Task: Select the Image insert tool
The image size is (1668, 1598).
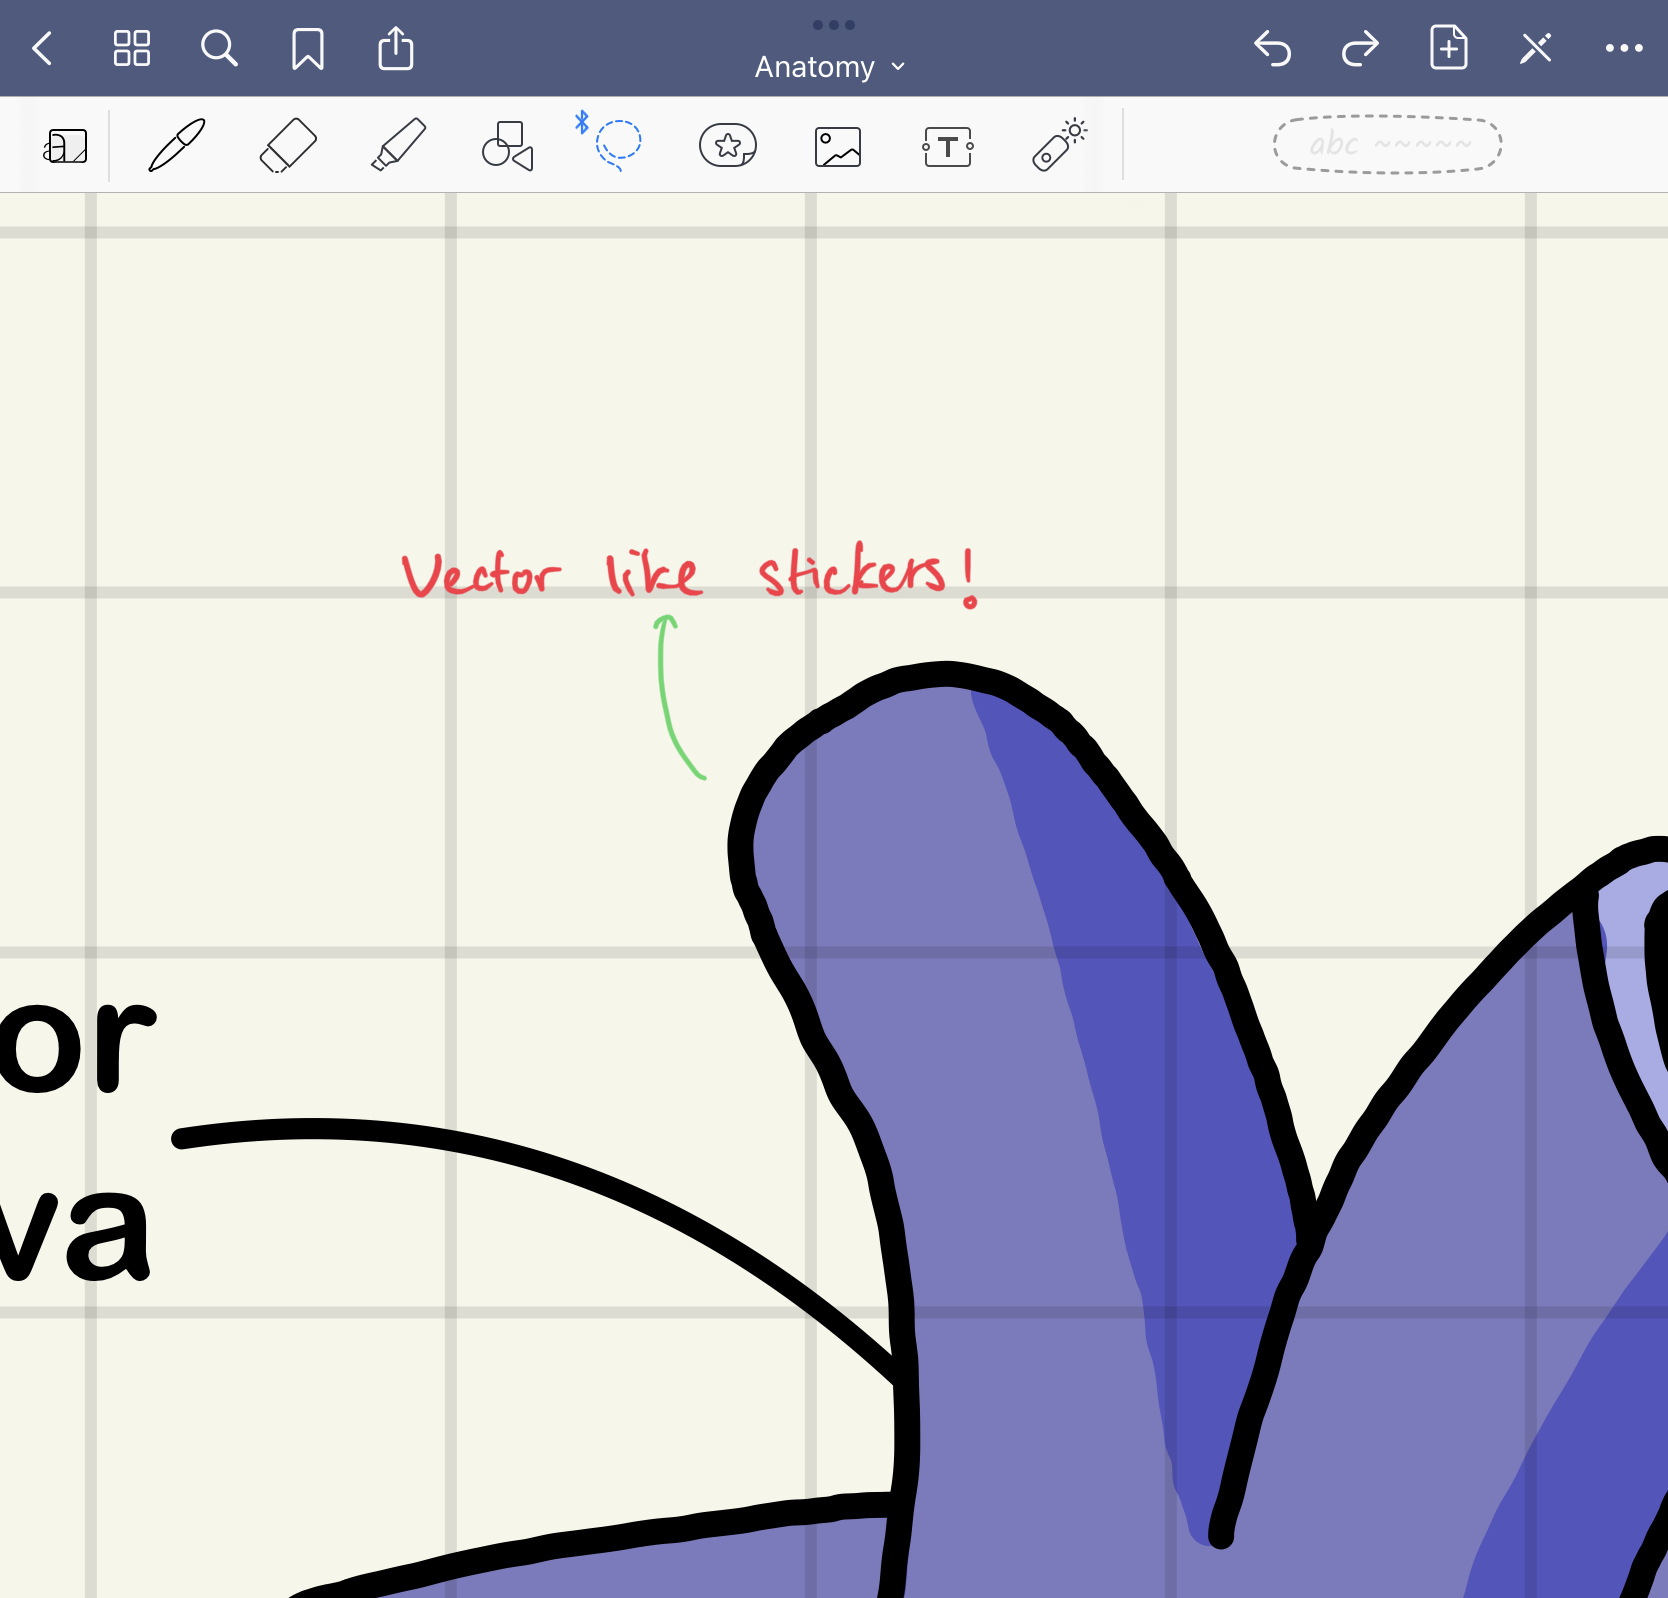Action: point(838,147)
